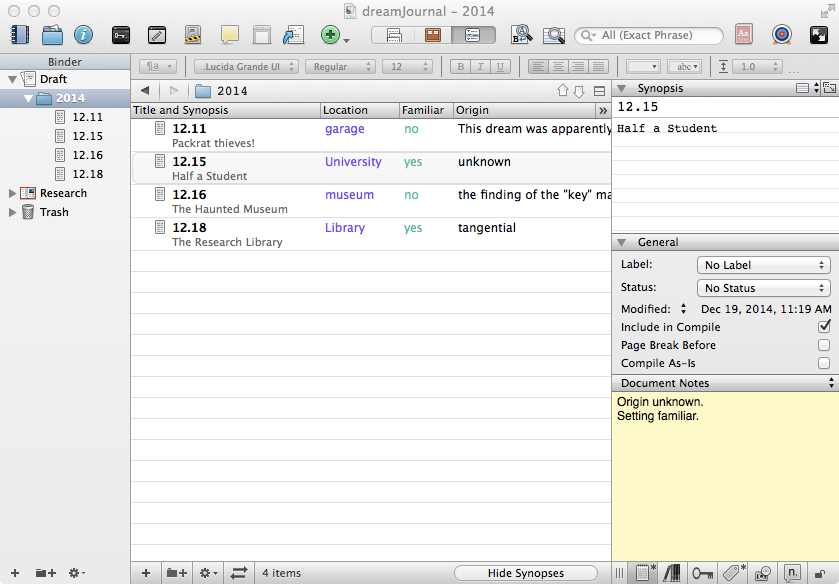Image resolution: width=839 pixels, height=584 pixels.
Task: Click the museum location cell for 12.16
Action: (x=349, y=195)
